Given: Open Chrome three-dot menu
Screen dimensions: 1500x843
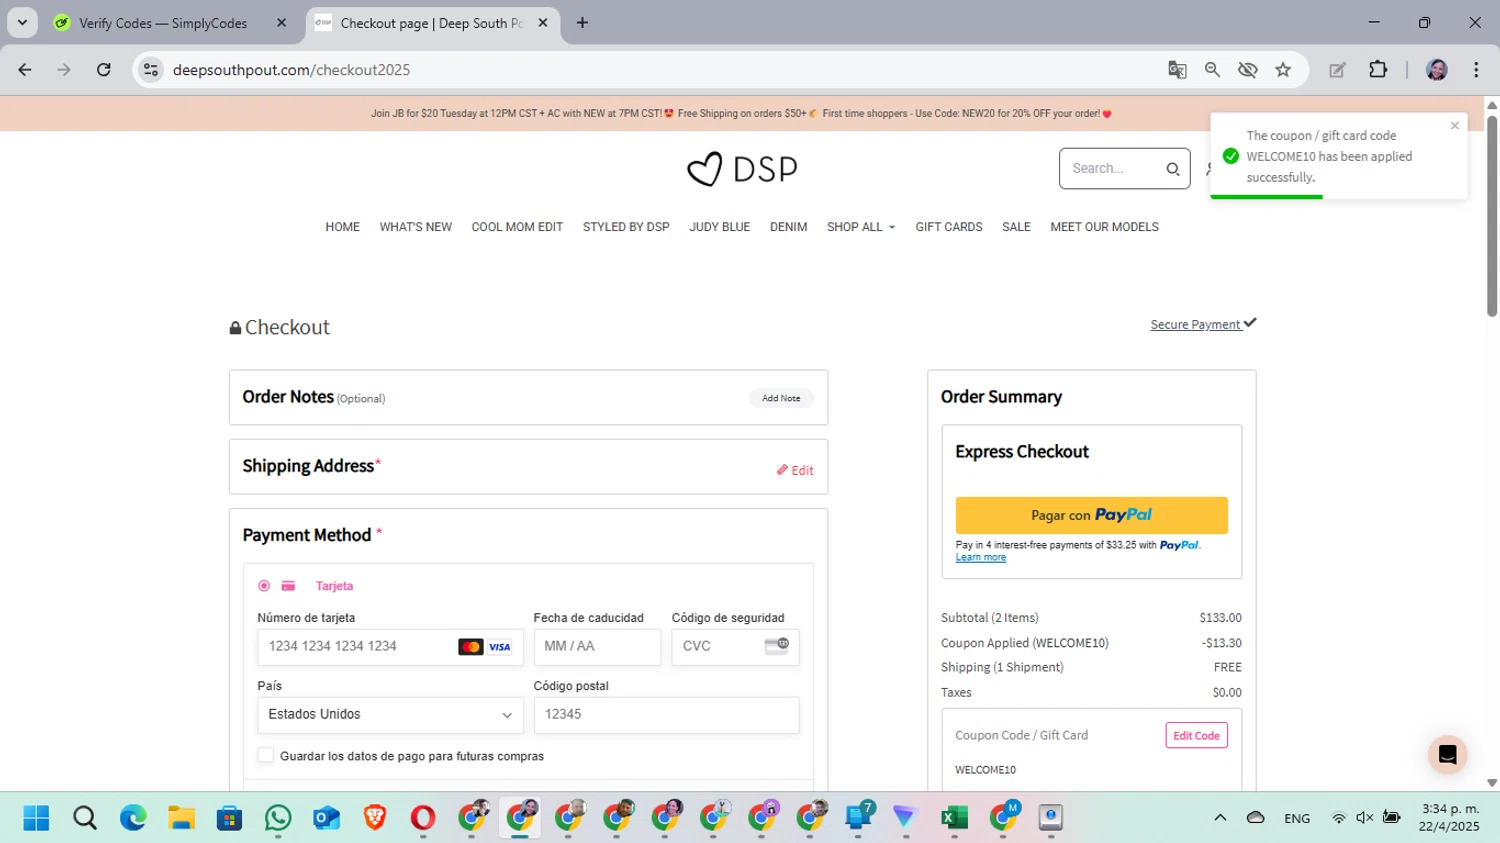Looking at the screenshot, I should coord(1476,70).
